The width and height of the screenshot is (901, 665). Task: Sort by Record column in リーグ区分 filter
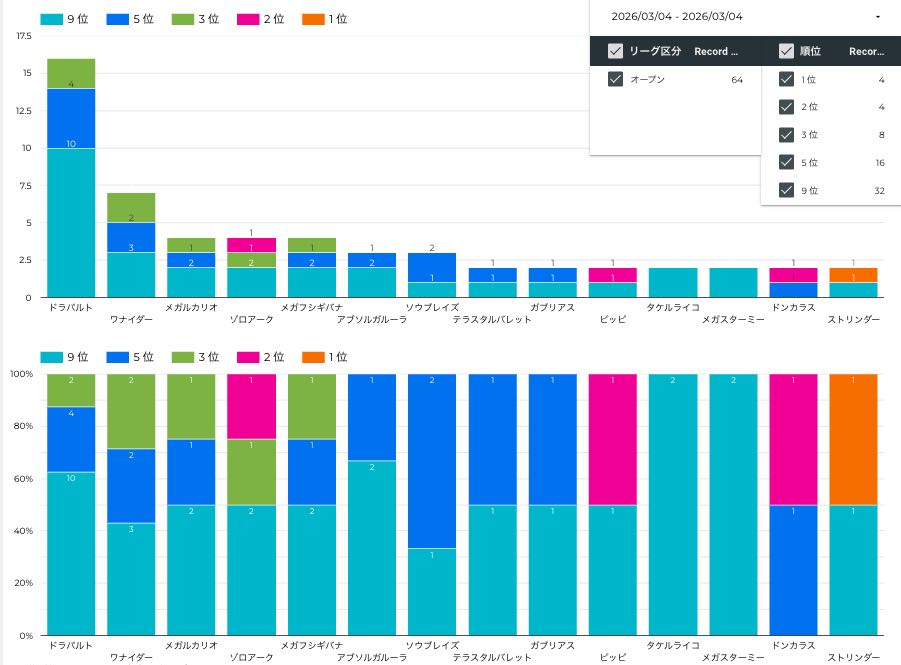[x=716, y=51]
